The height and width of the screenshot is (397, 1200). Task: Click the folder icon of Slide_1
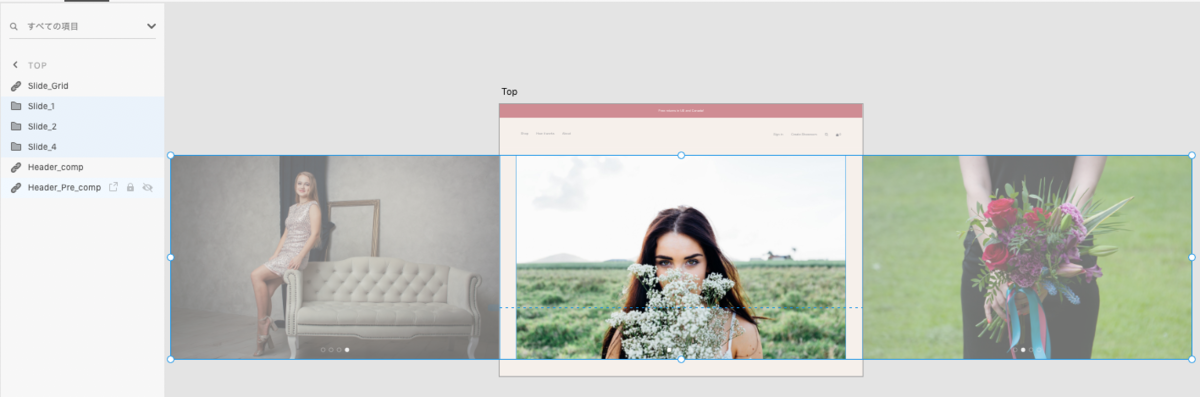tap(16, 106)
